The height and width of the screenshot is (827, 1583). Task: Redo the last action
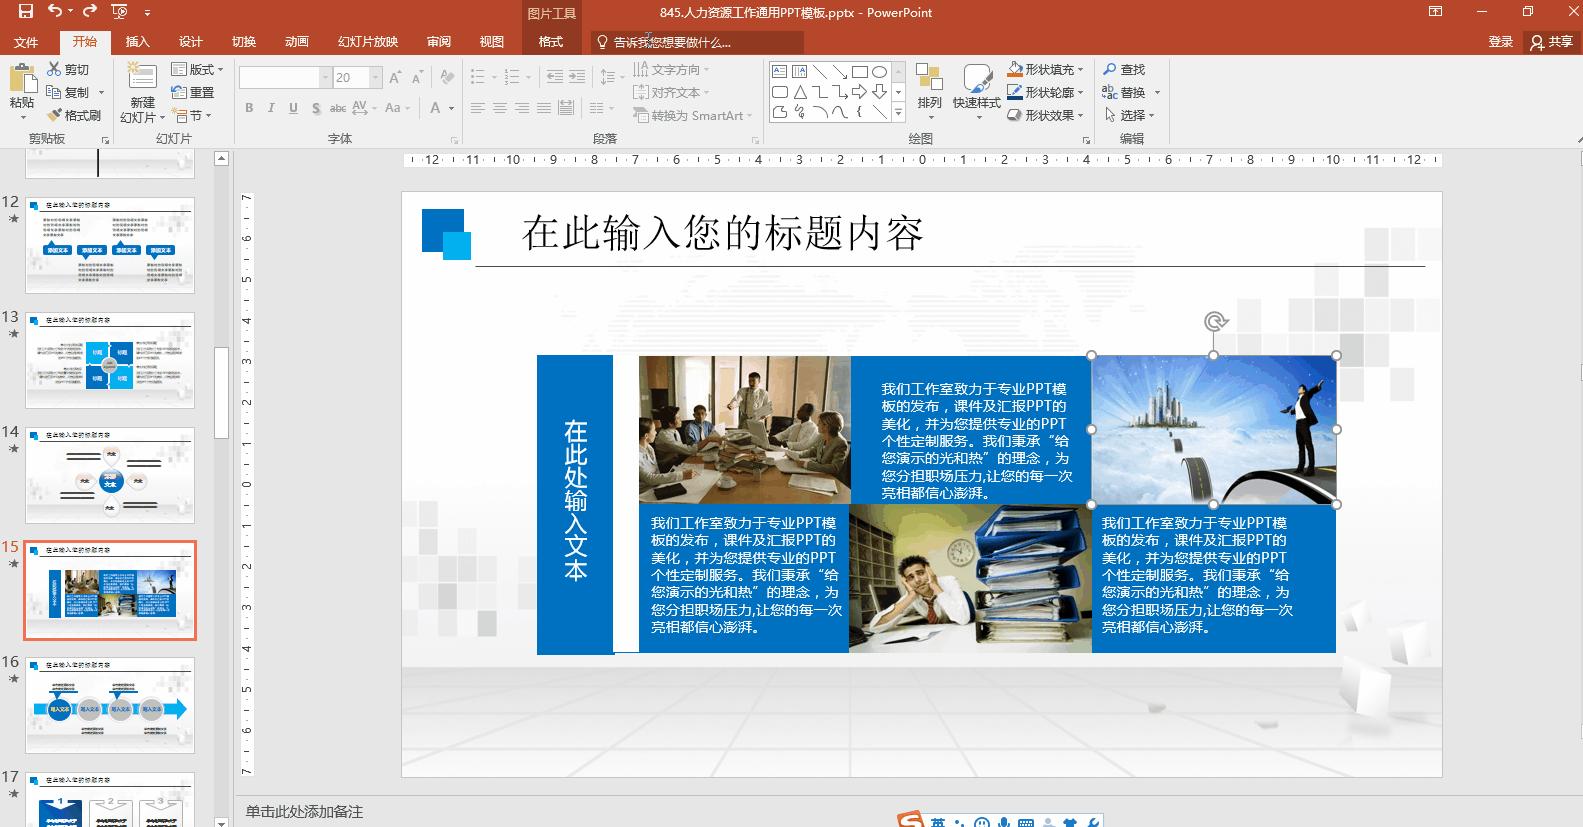(x=90, y=12)
